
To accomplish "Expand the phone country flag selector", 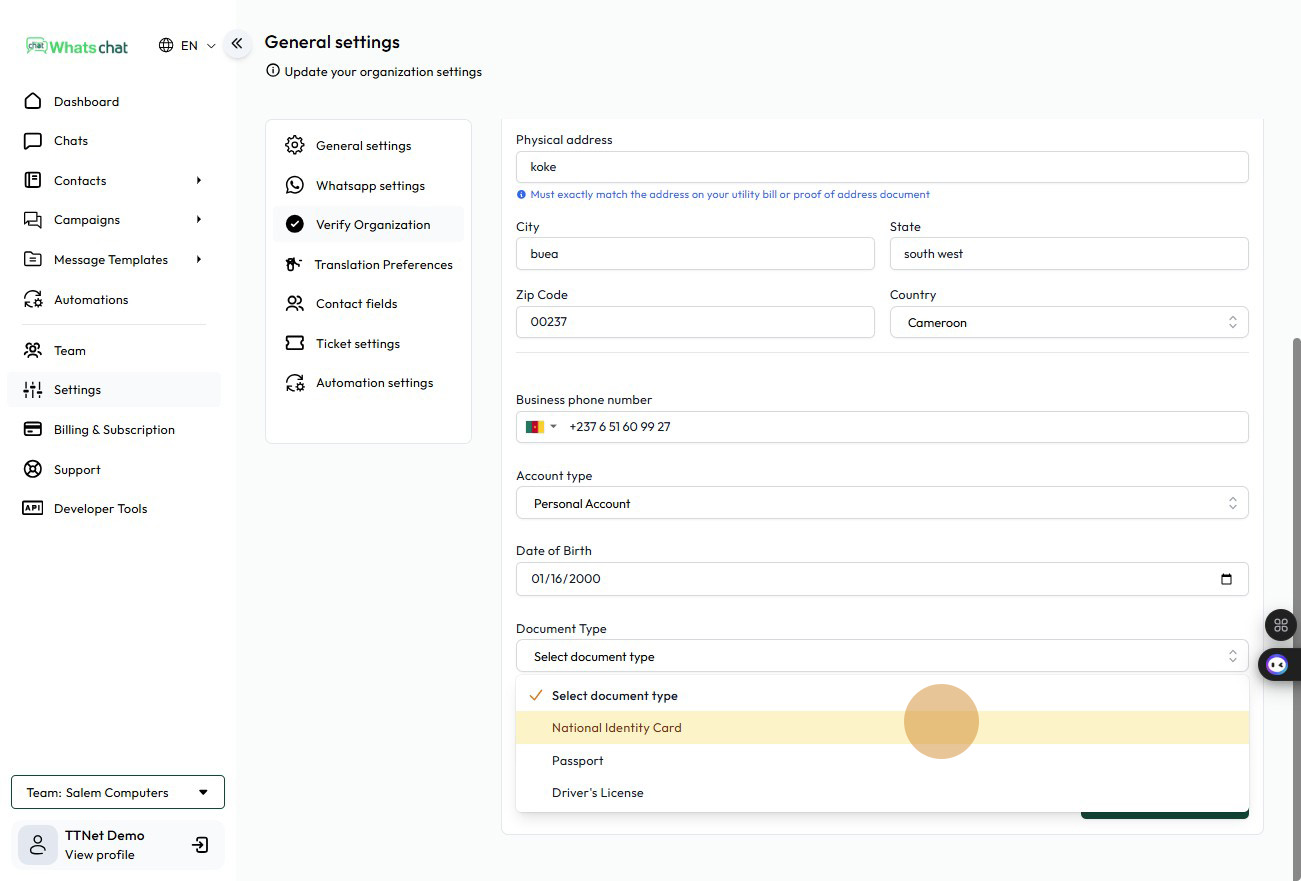I will coord(541,427).
